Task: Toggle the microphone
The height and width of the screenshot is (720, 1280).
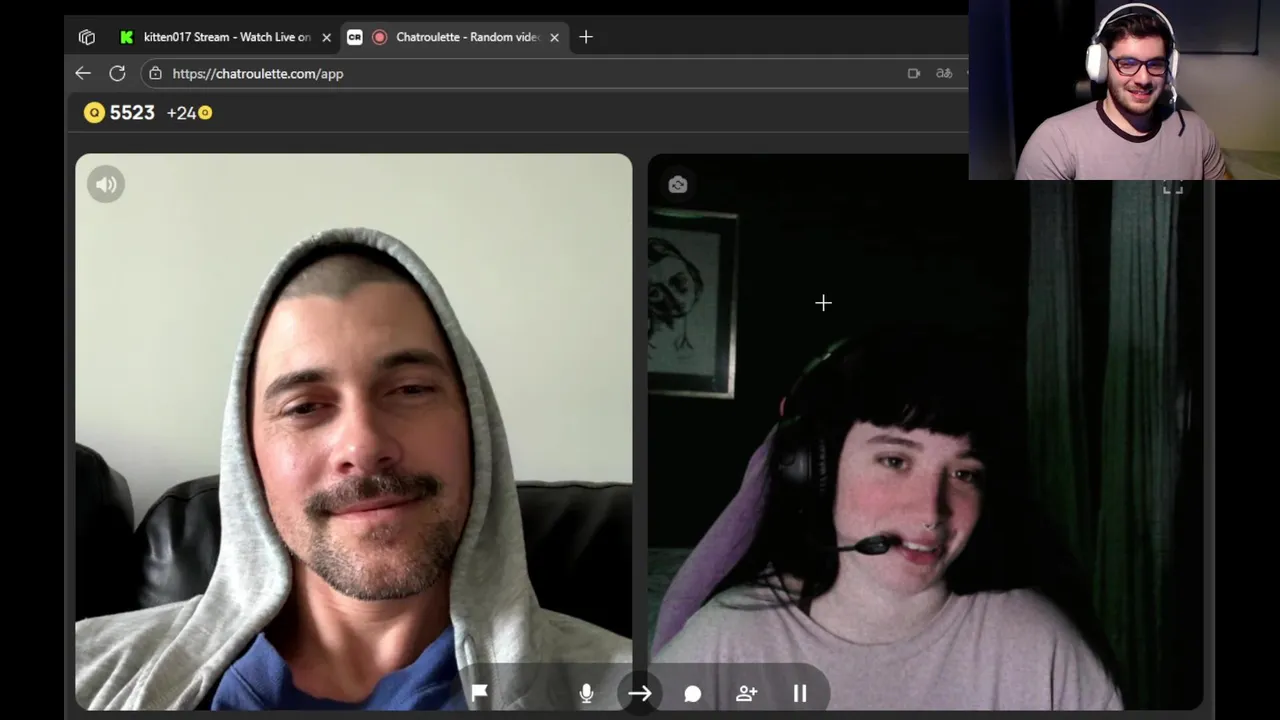Action: [x=586, y=693]
